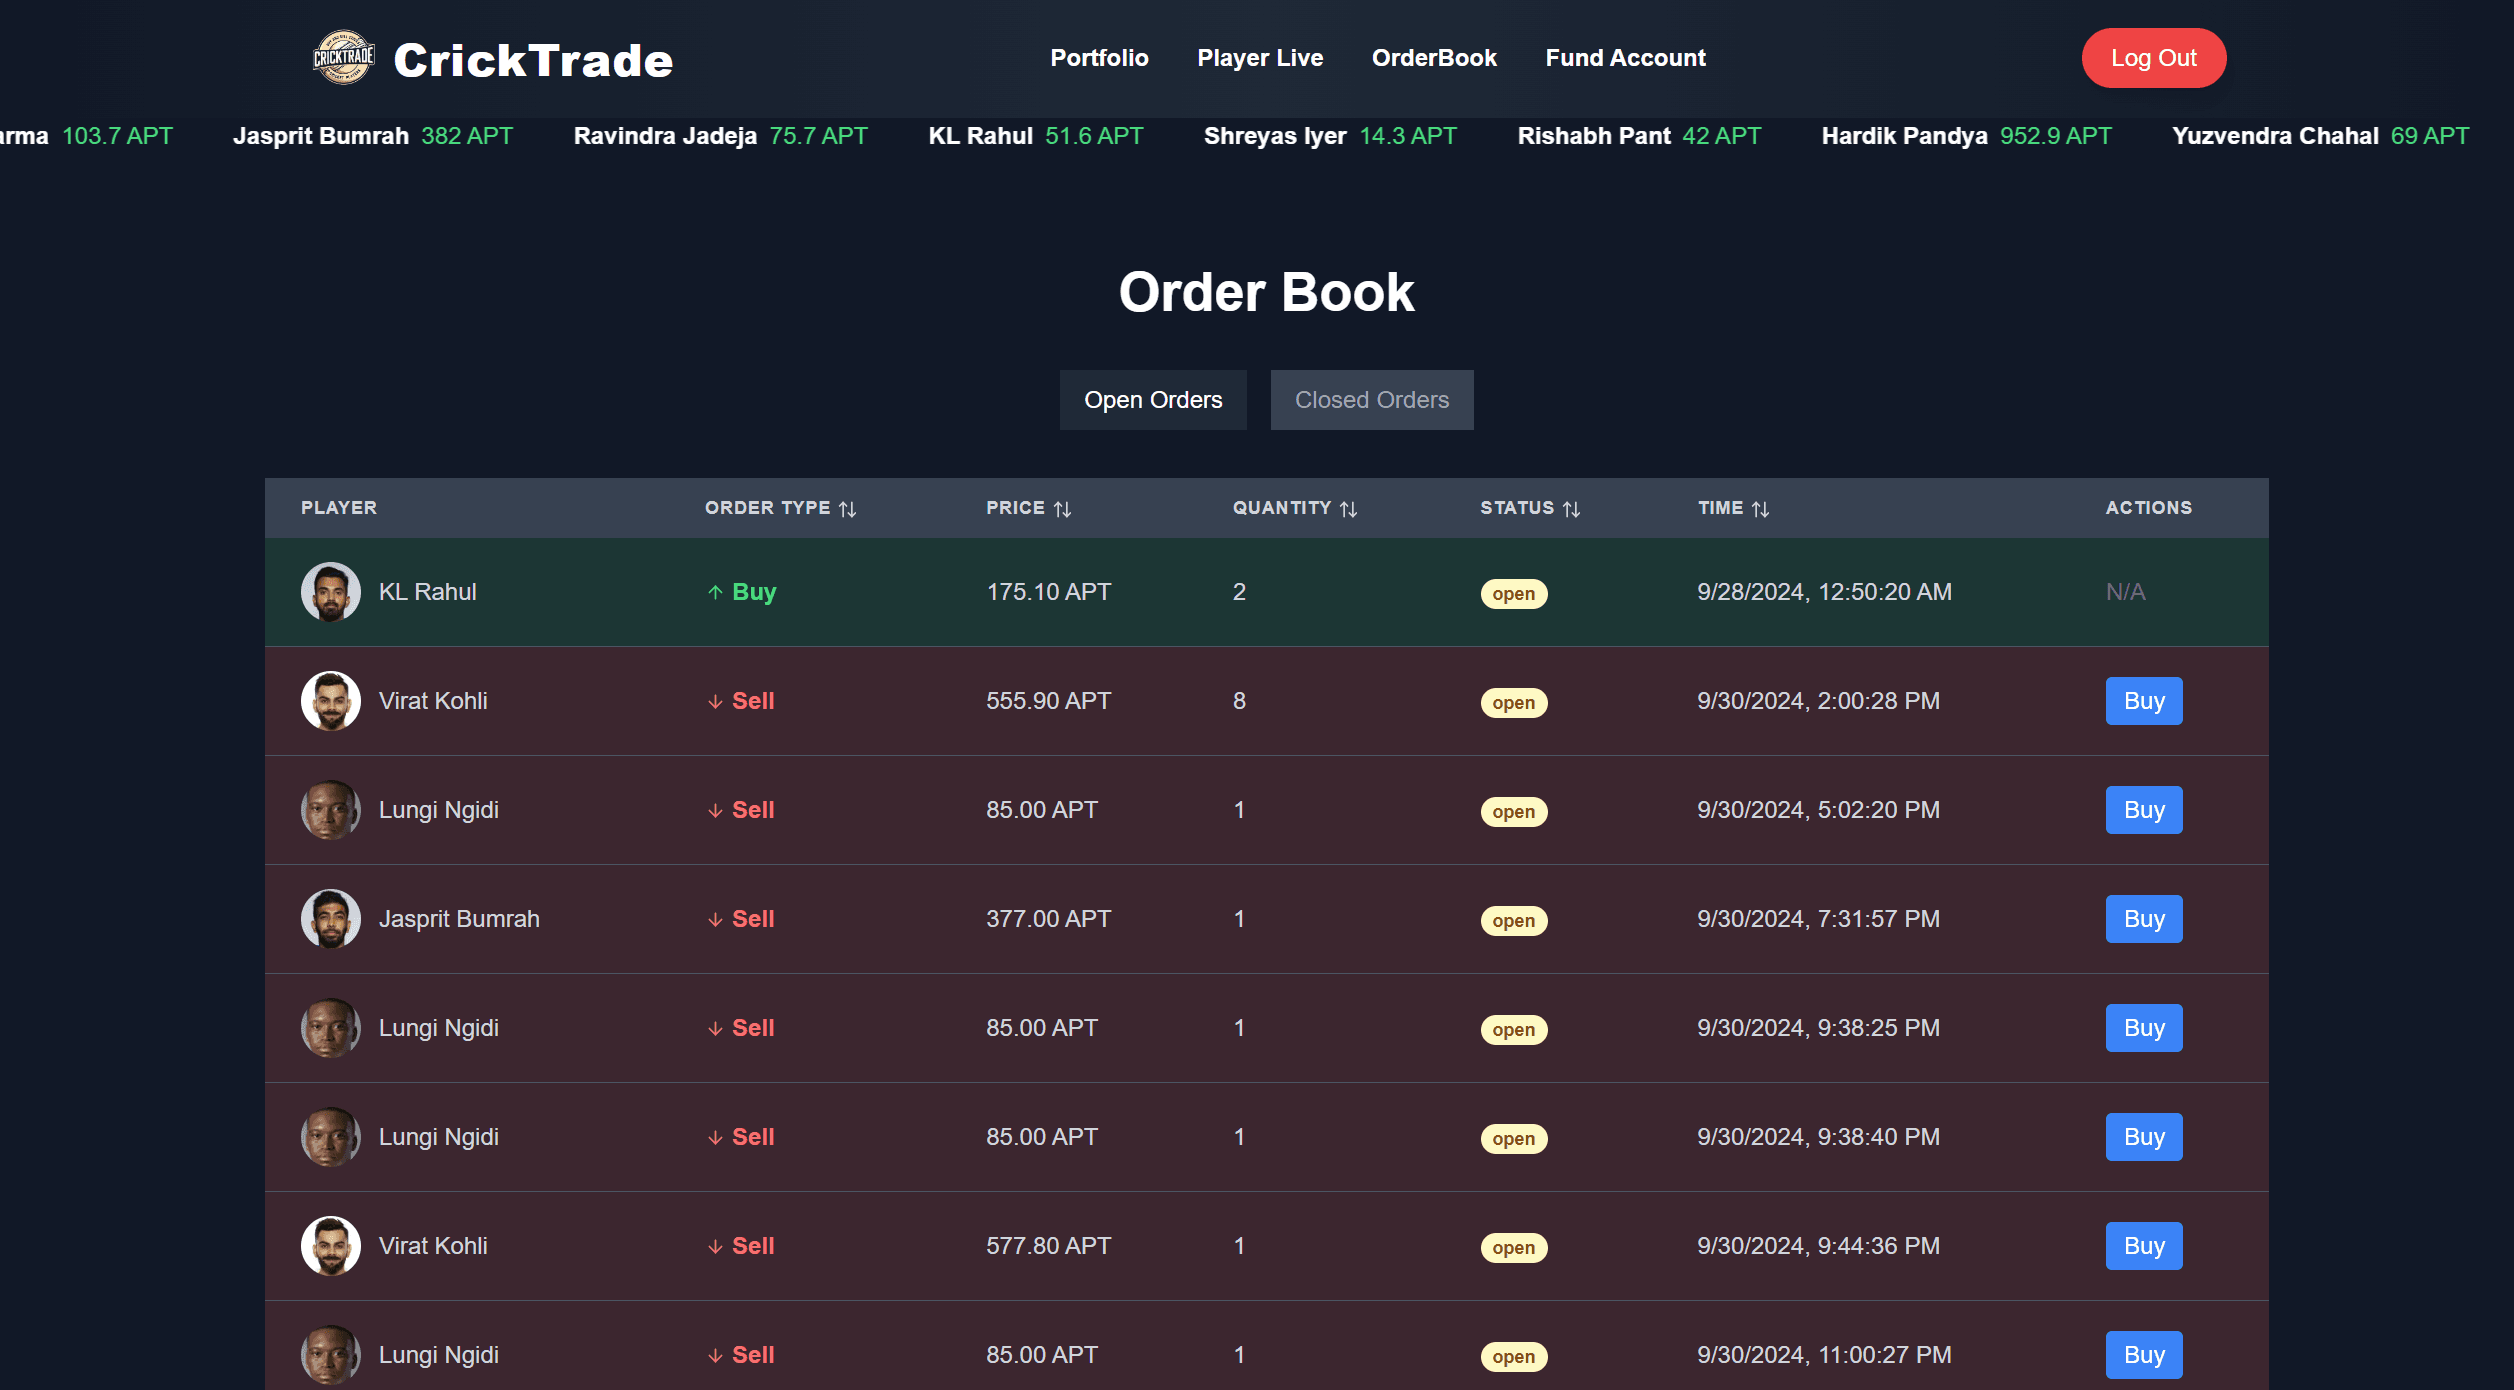Click the ACTIONS column header

2149,508
